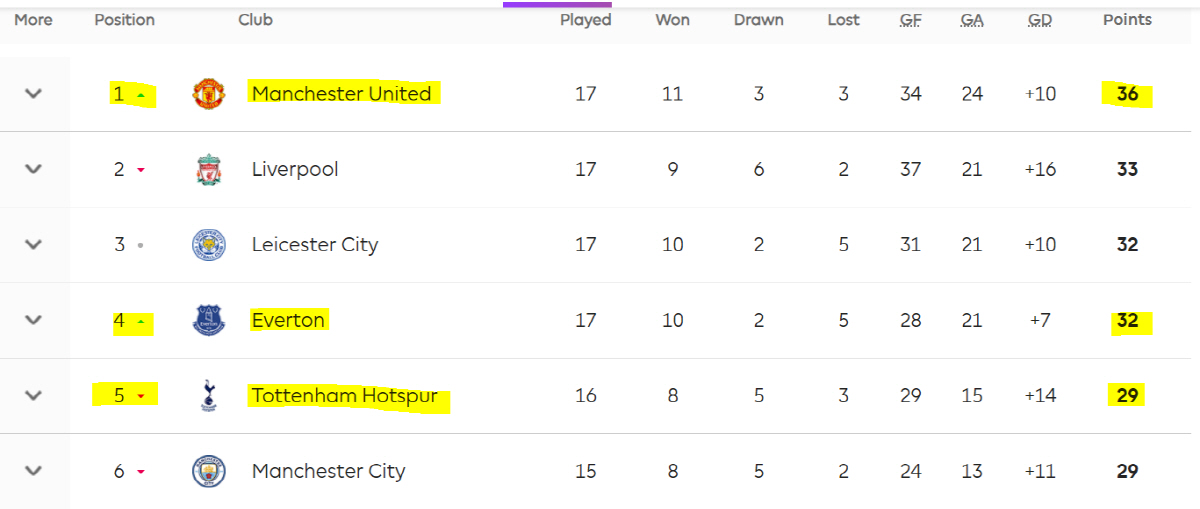Expand the Liverpool row details chevron
Screen dimensions: 1200x509
click(x=34, y=170)
